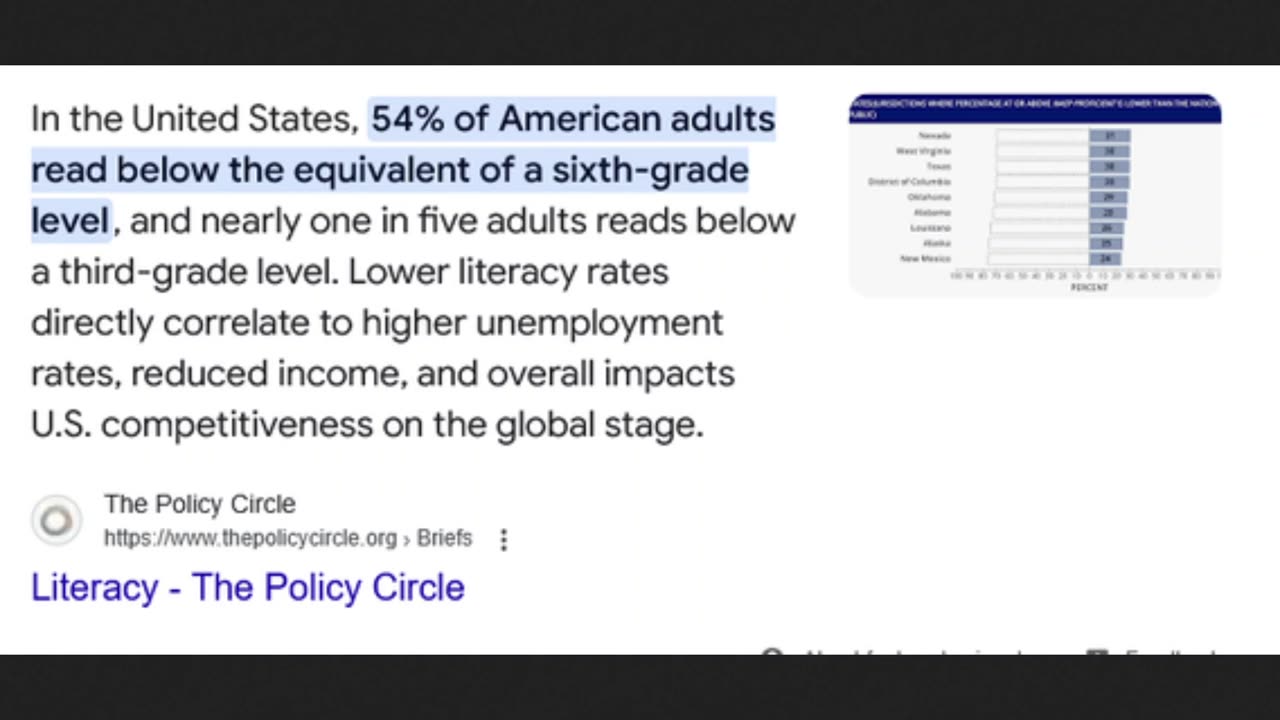Click the Nevada bar in the chart
The height and width of the screenshot is (720, 1280).
point(1108,136)
